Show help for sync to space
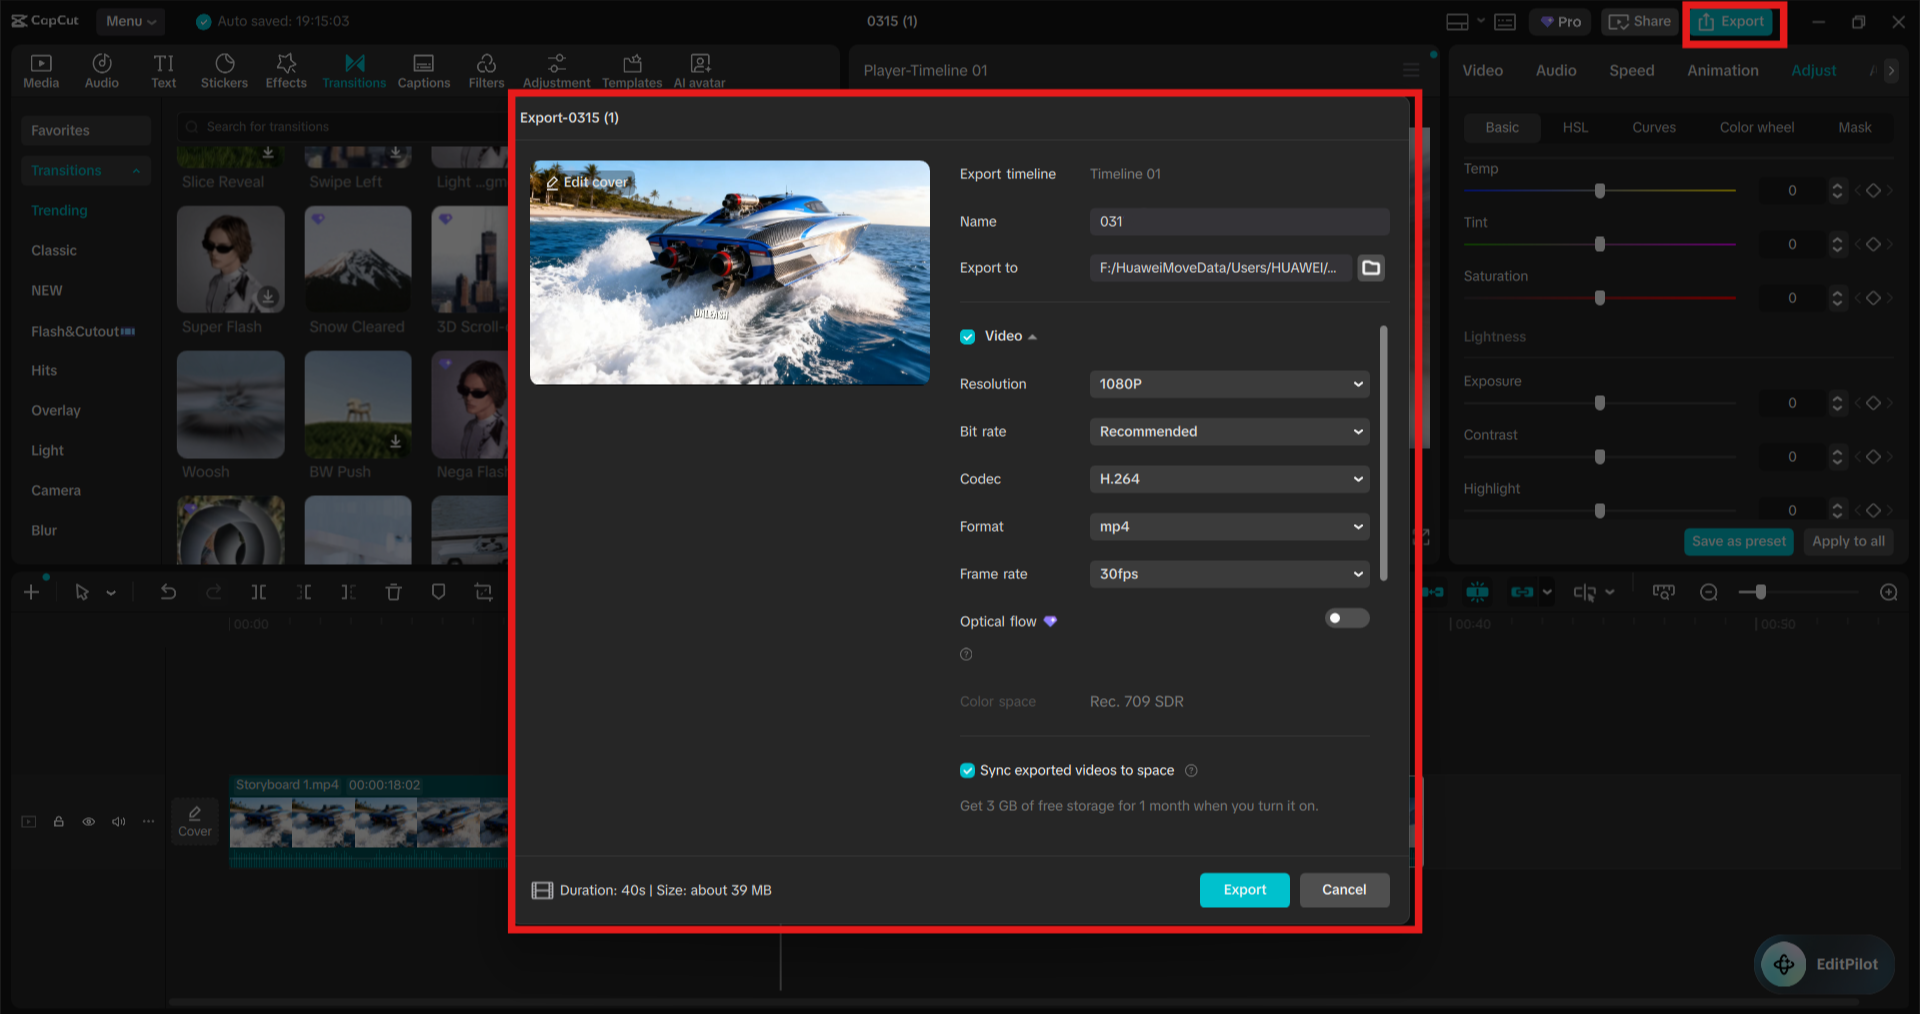This screenshot has width=1920, height=1015. point(1191,771)
